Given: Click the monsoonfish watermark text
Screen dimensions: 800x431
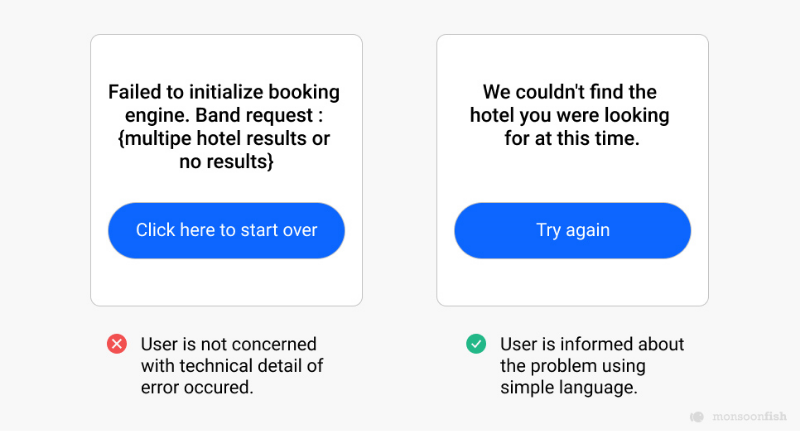Looking at the screenshot, I should [x=749, y=416].
